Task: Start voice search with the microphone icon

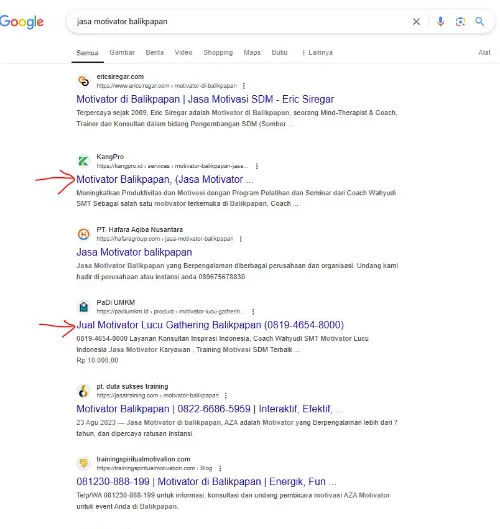Action: coord(440,22)
